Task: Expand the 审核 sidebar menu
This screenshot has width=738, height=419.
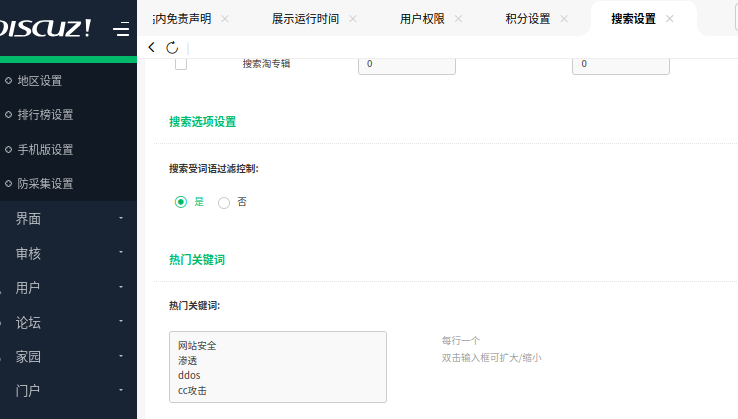Action: (68, 253)
